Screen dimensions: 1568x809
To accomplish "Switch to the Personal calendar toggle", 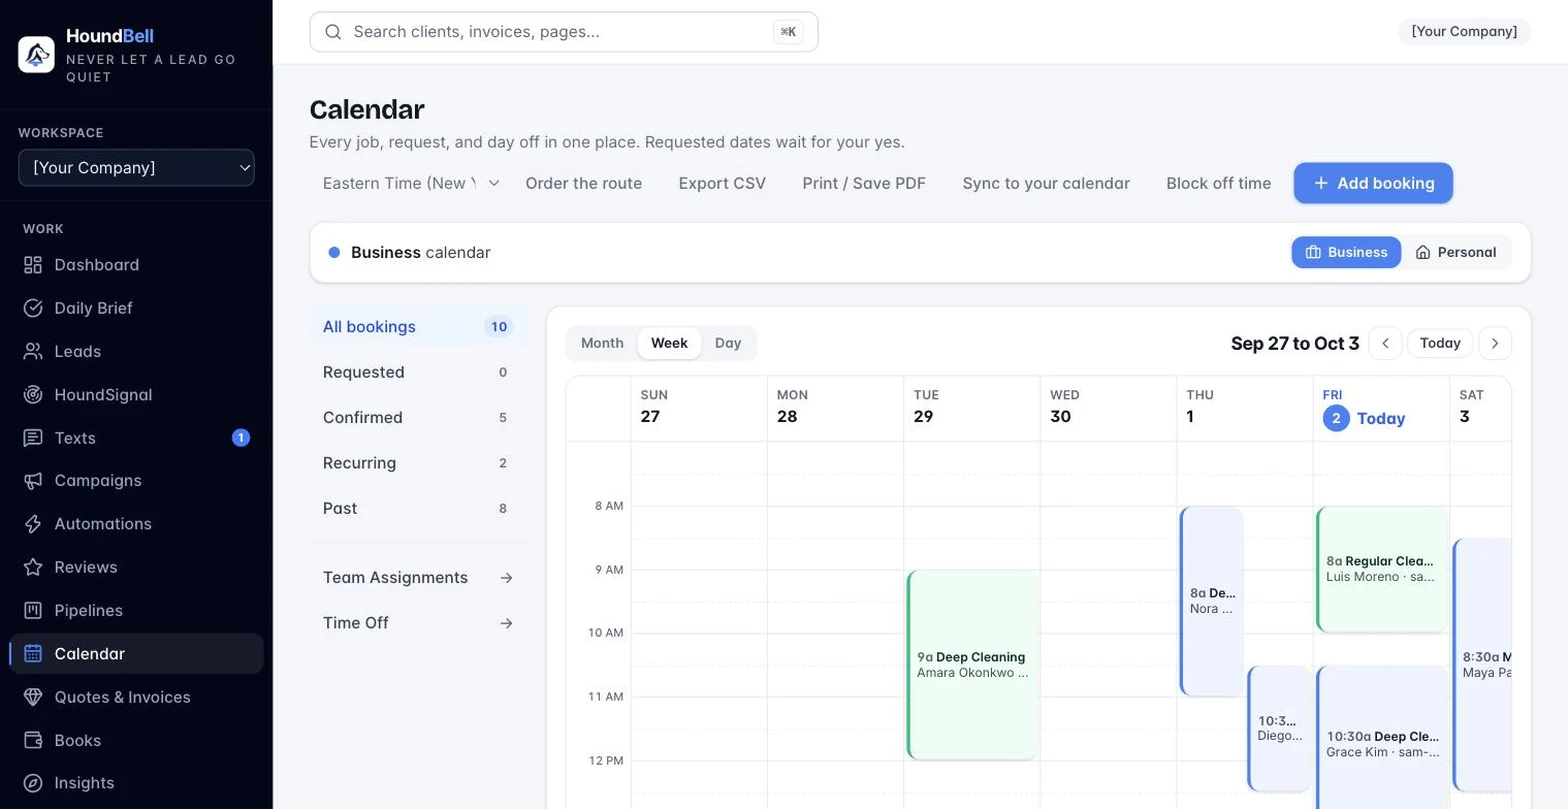I will [1456, 252].
